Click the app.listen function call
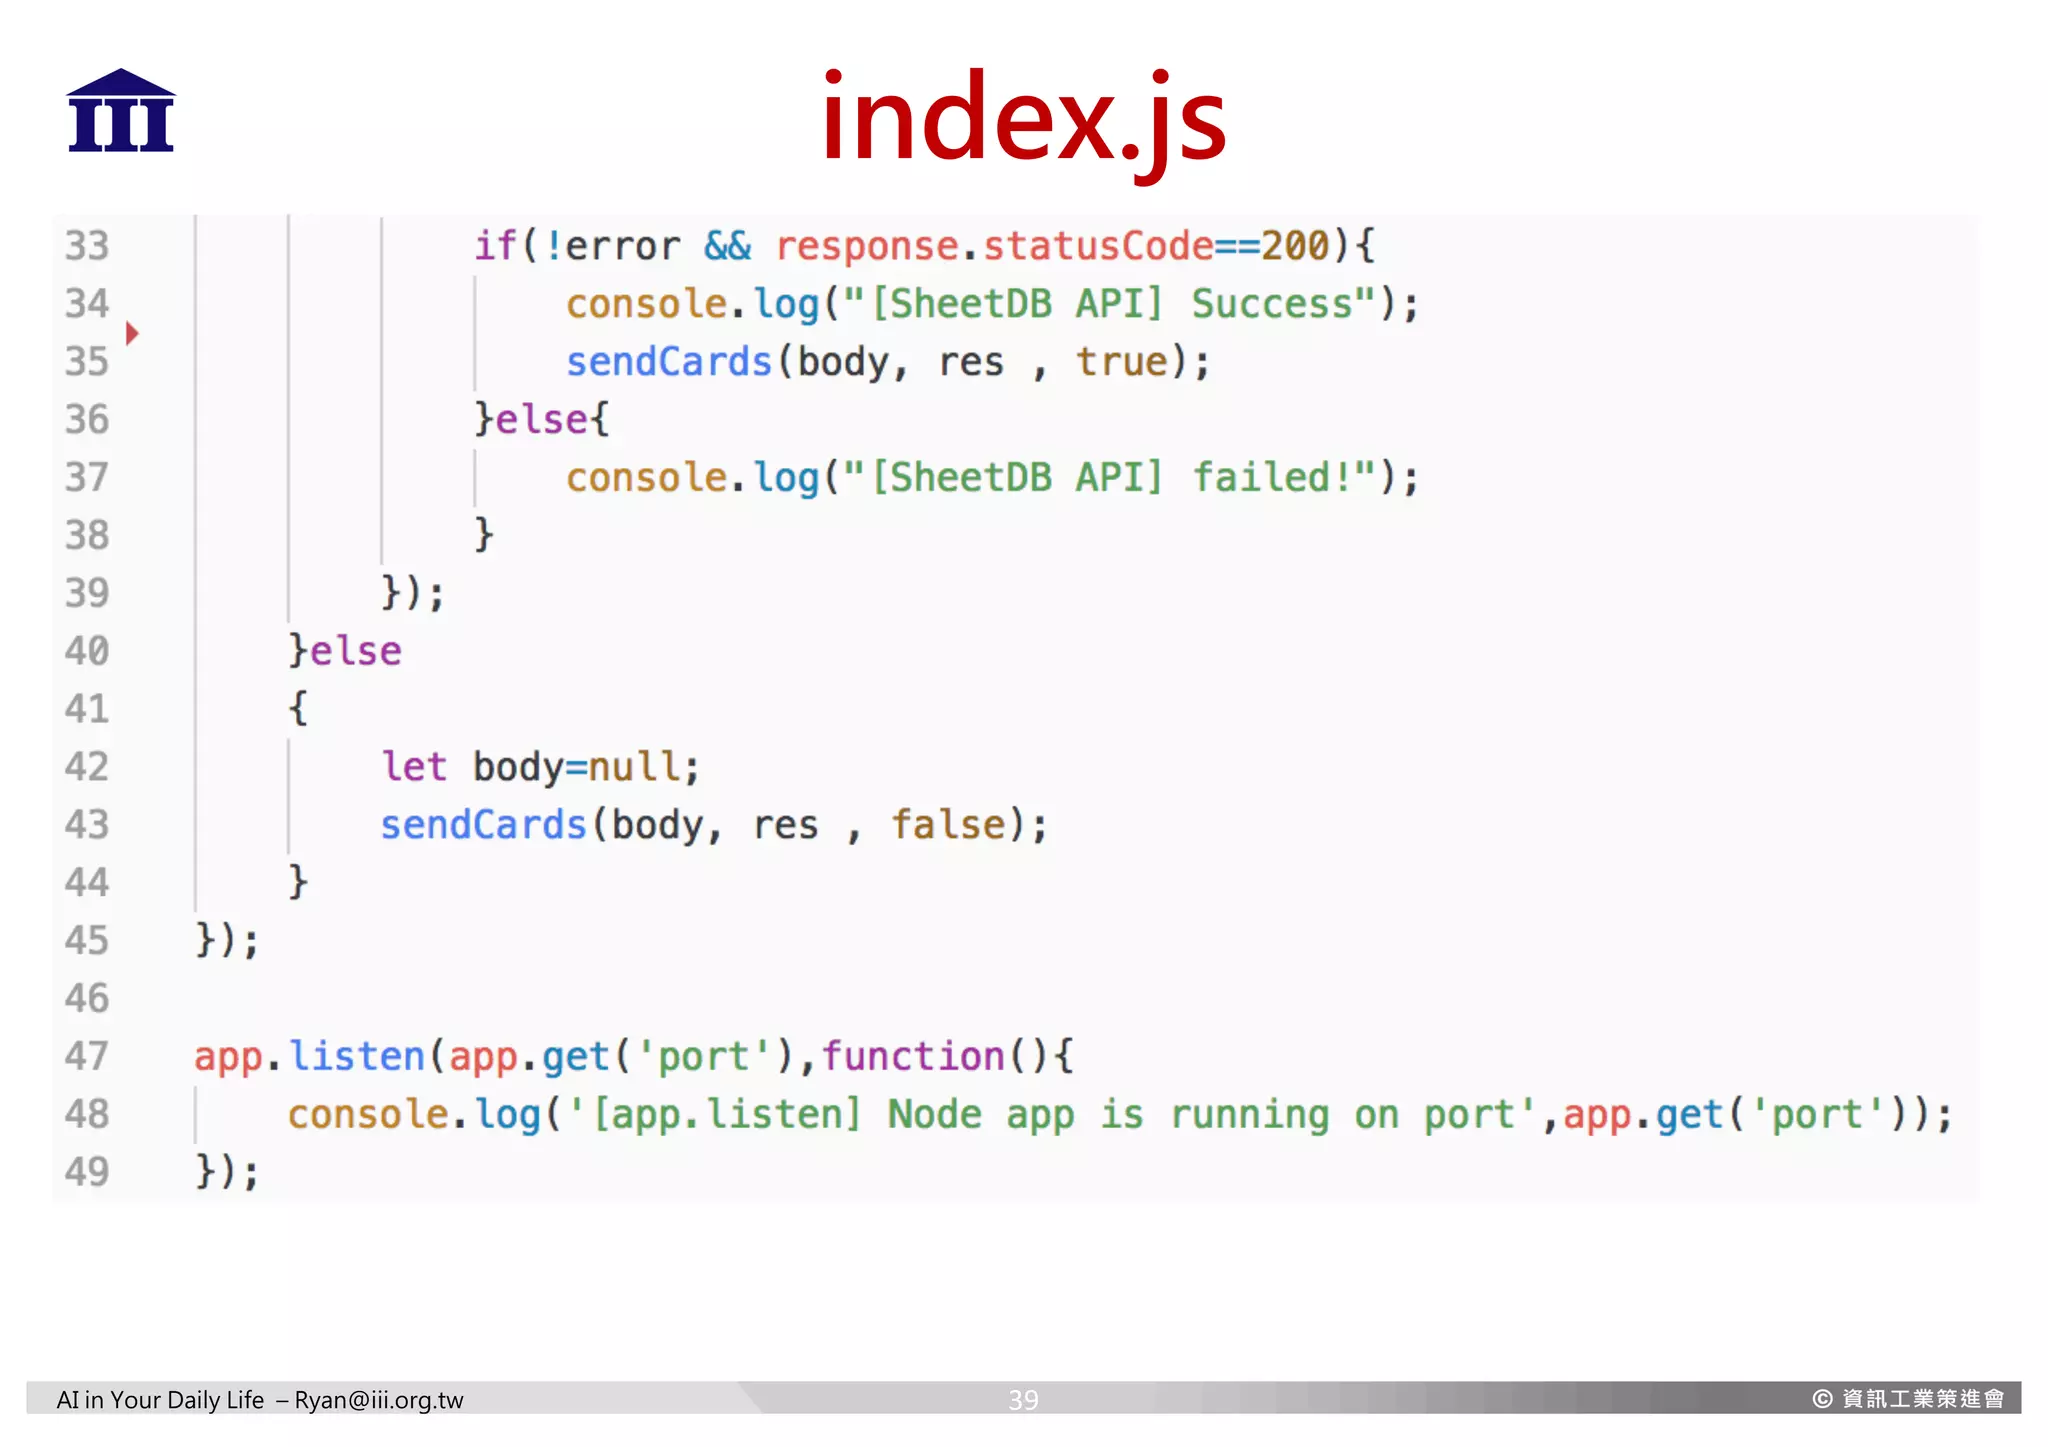This screenshot has height=1447, width=2048. click(310, 1056)
